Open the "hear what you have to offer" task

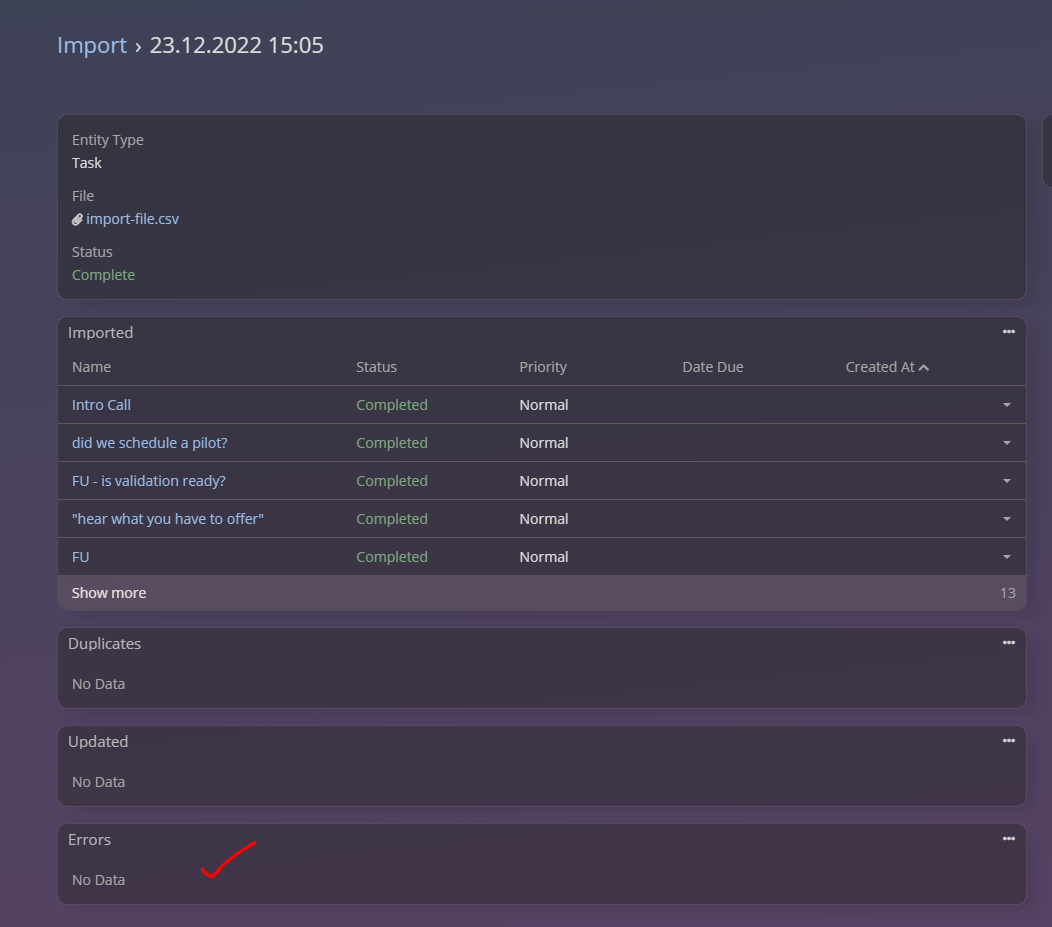pyautogui.click(x=168, y=519)
